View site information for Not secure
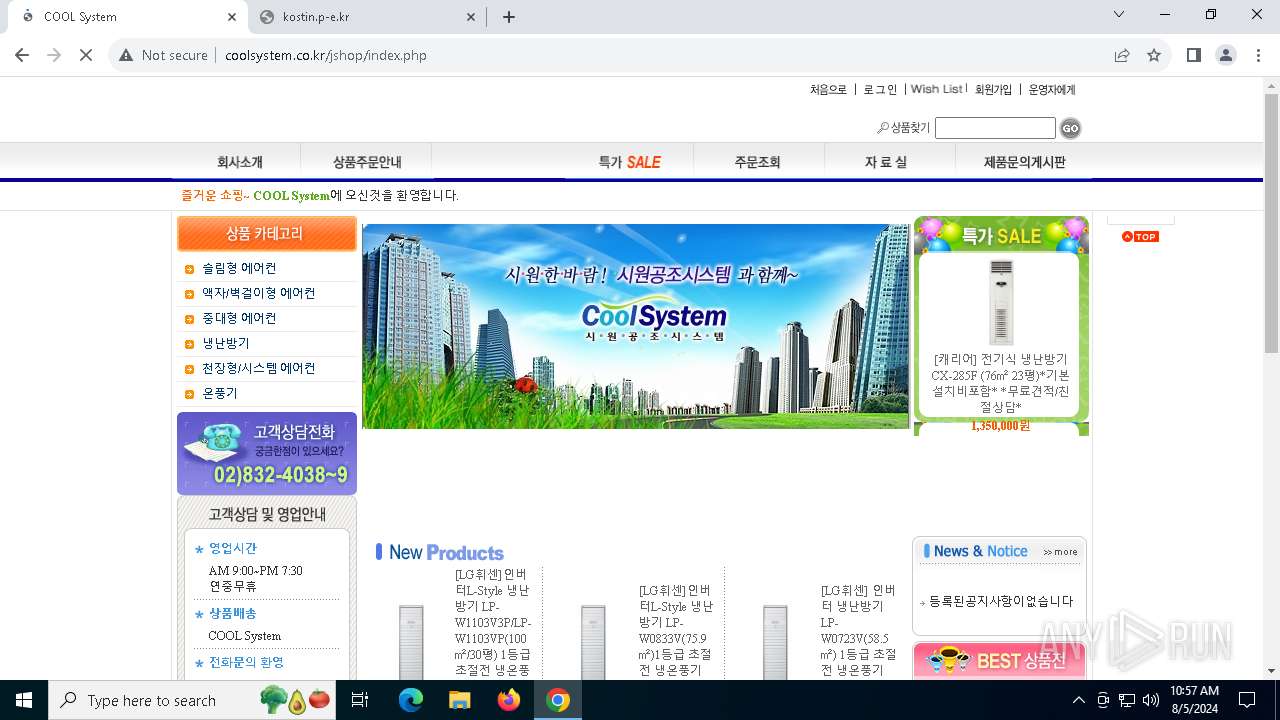The height and width of the screenshot is (720, 1280). click(x=164, y=55)
